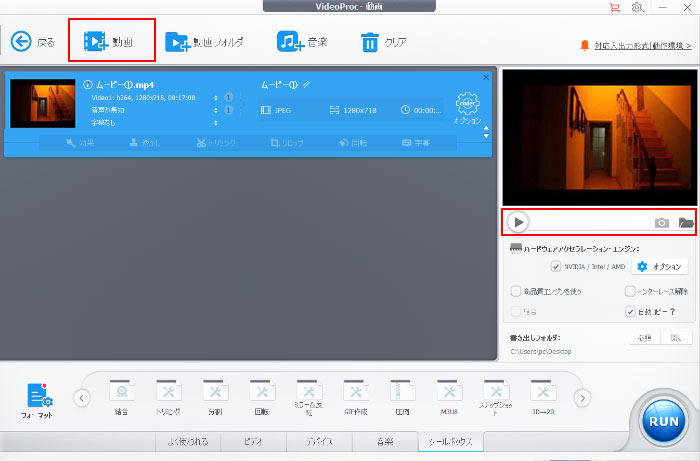Add a video with the 動画 button
Image resolution: width=700 pixels, height=461 pixels.
[108, 42]
